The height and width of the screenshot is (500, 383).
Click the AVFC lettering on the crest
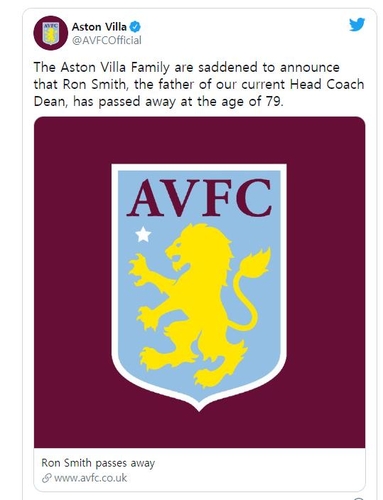(199, 198)
